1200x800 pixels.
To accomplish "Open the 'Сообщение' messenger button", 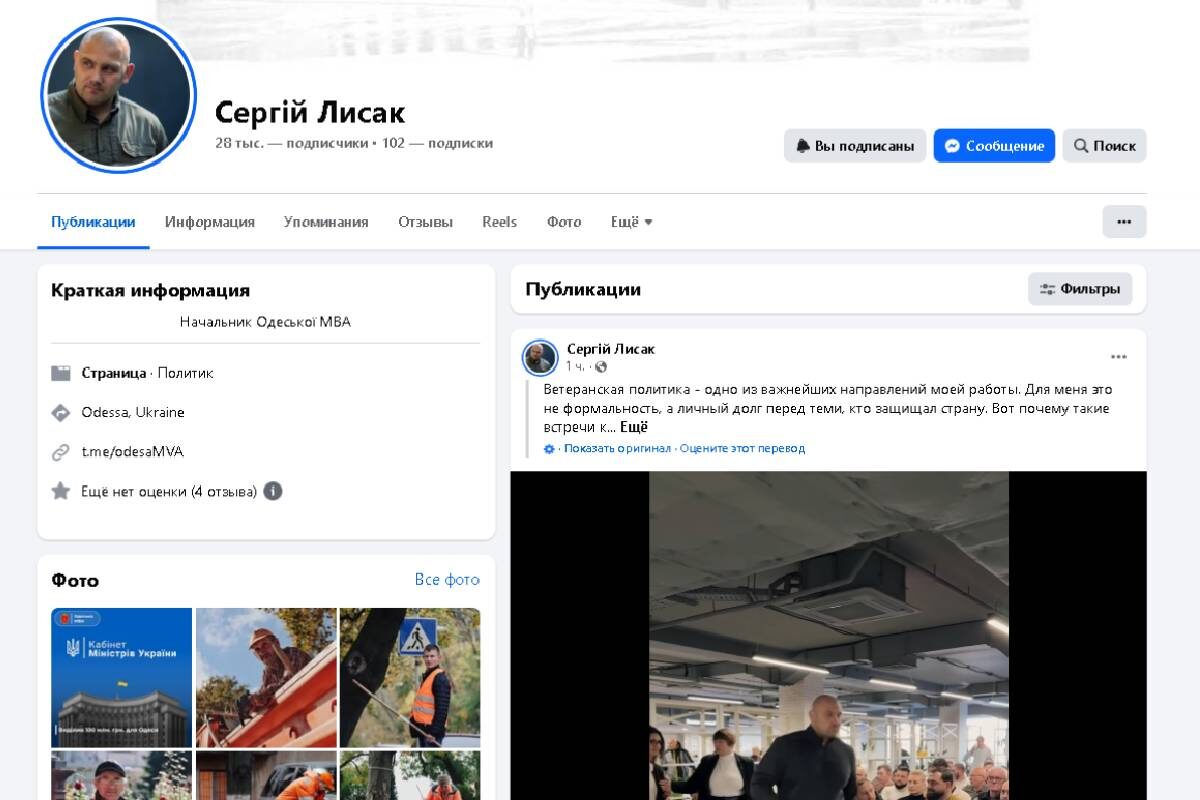I will click(x=994, y=146).
